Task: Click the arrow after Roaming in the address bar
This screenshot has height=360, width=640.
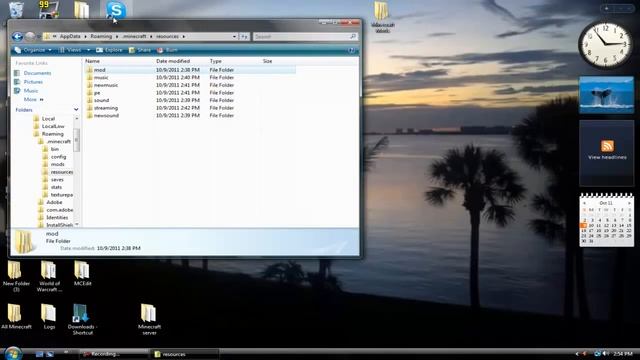Action: 117,36
